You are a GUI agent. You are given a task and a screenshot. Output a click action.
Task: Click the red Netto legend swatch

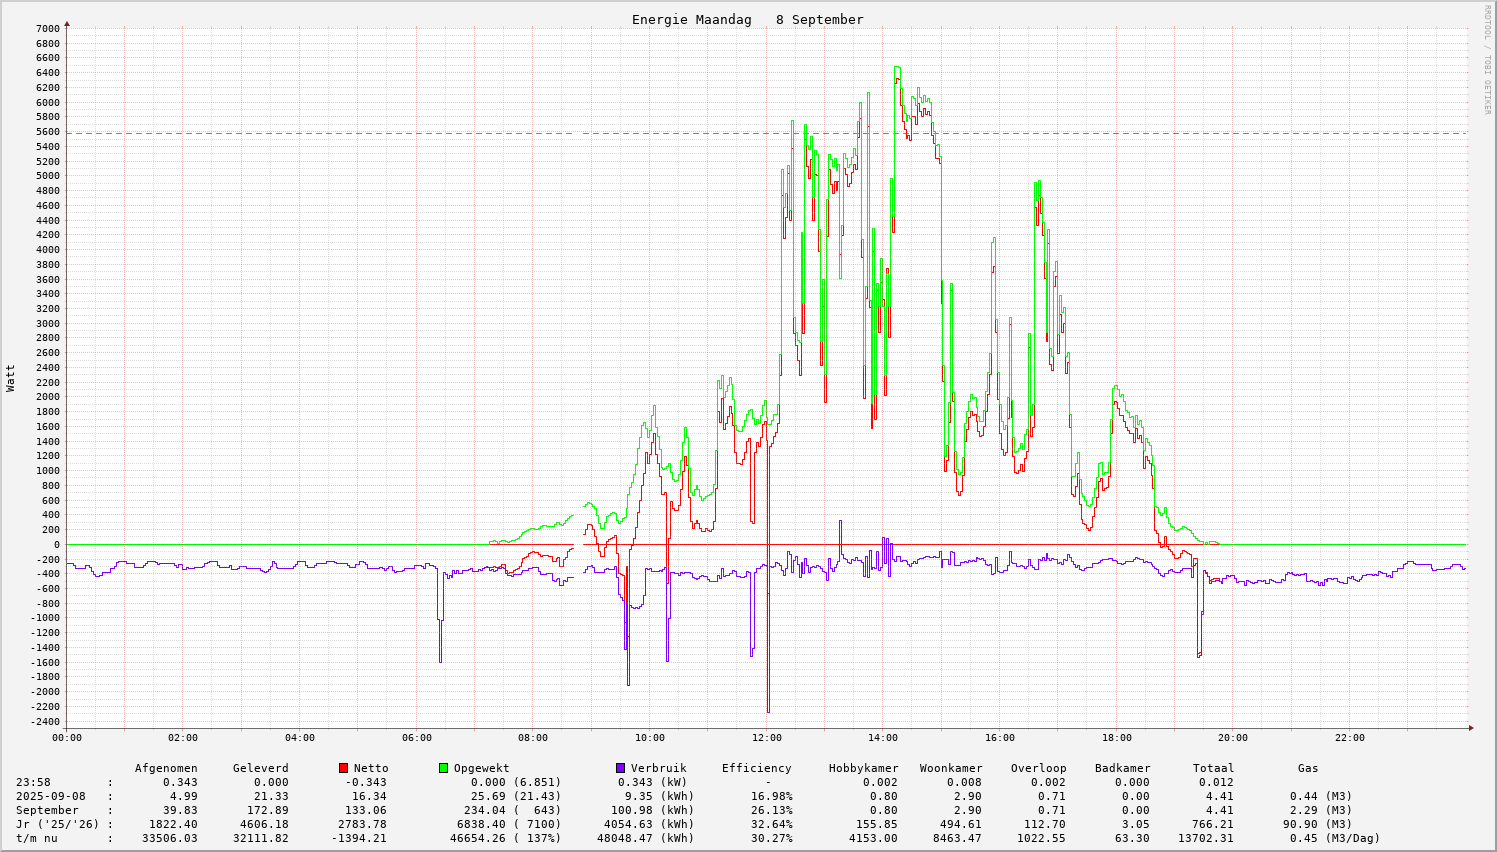click(x=343, y=768)
